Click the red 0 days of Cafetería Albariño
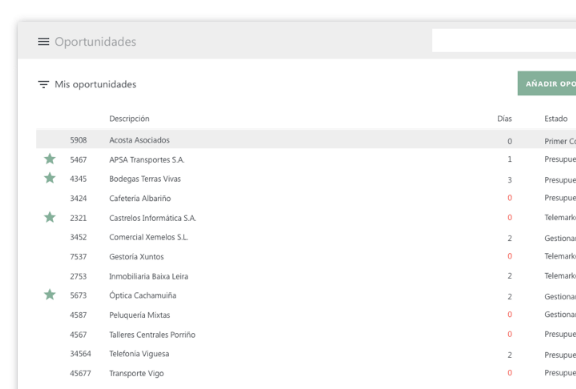 [510, 198]
